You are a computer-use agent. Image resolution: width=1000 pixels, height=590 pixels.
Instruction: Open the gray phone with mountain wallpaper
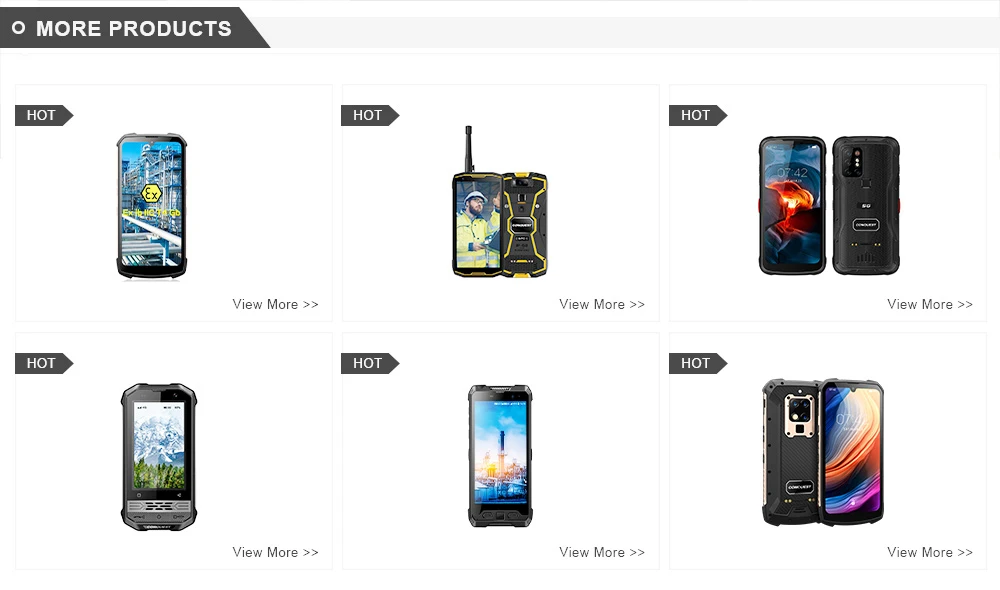(159, 457)
